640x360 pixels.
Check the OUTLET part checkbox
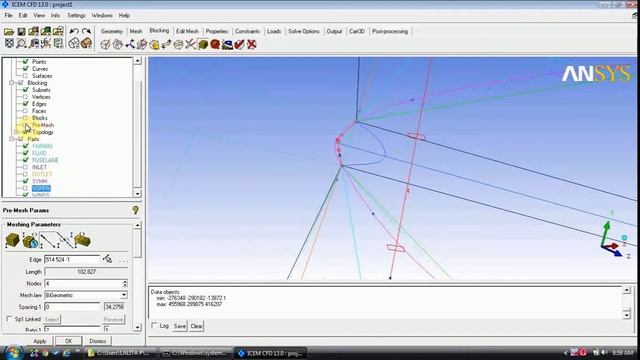click(x=26, y=174)
